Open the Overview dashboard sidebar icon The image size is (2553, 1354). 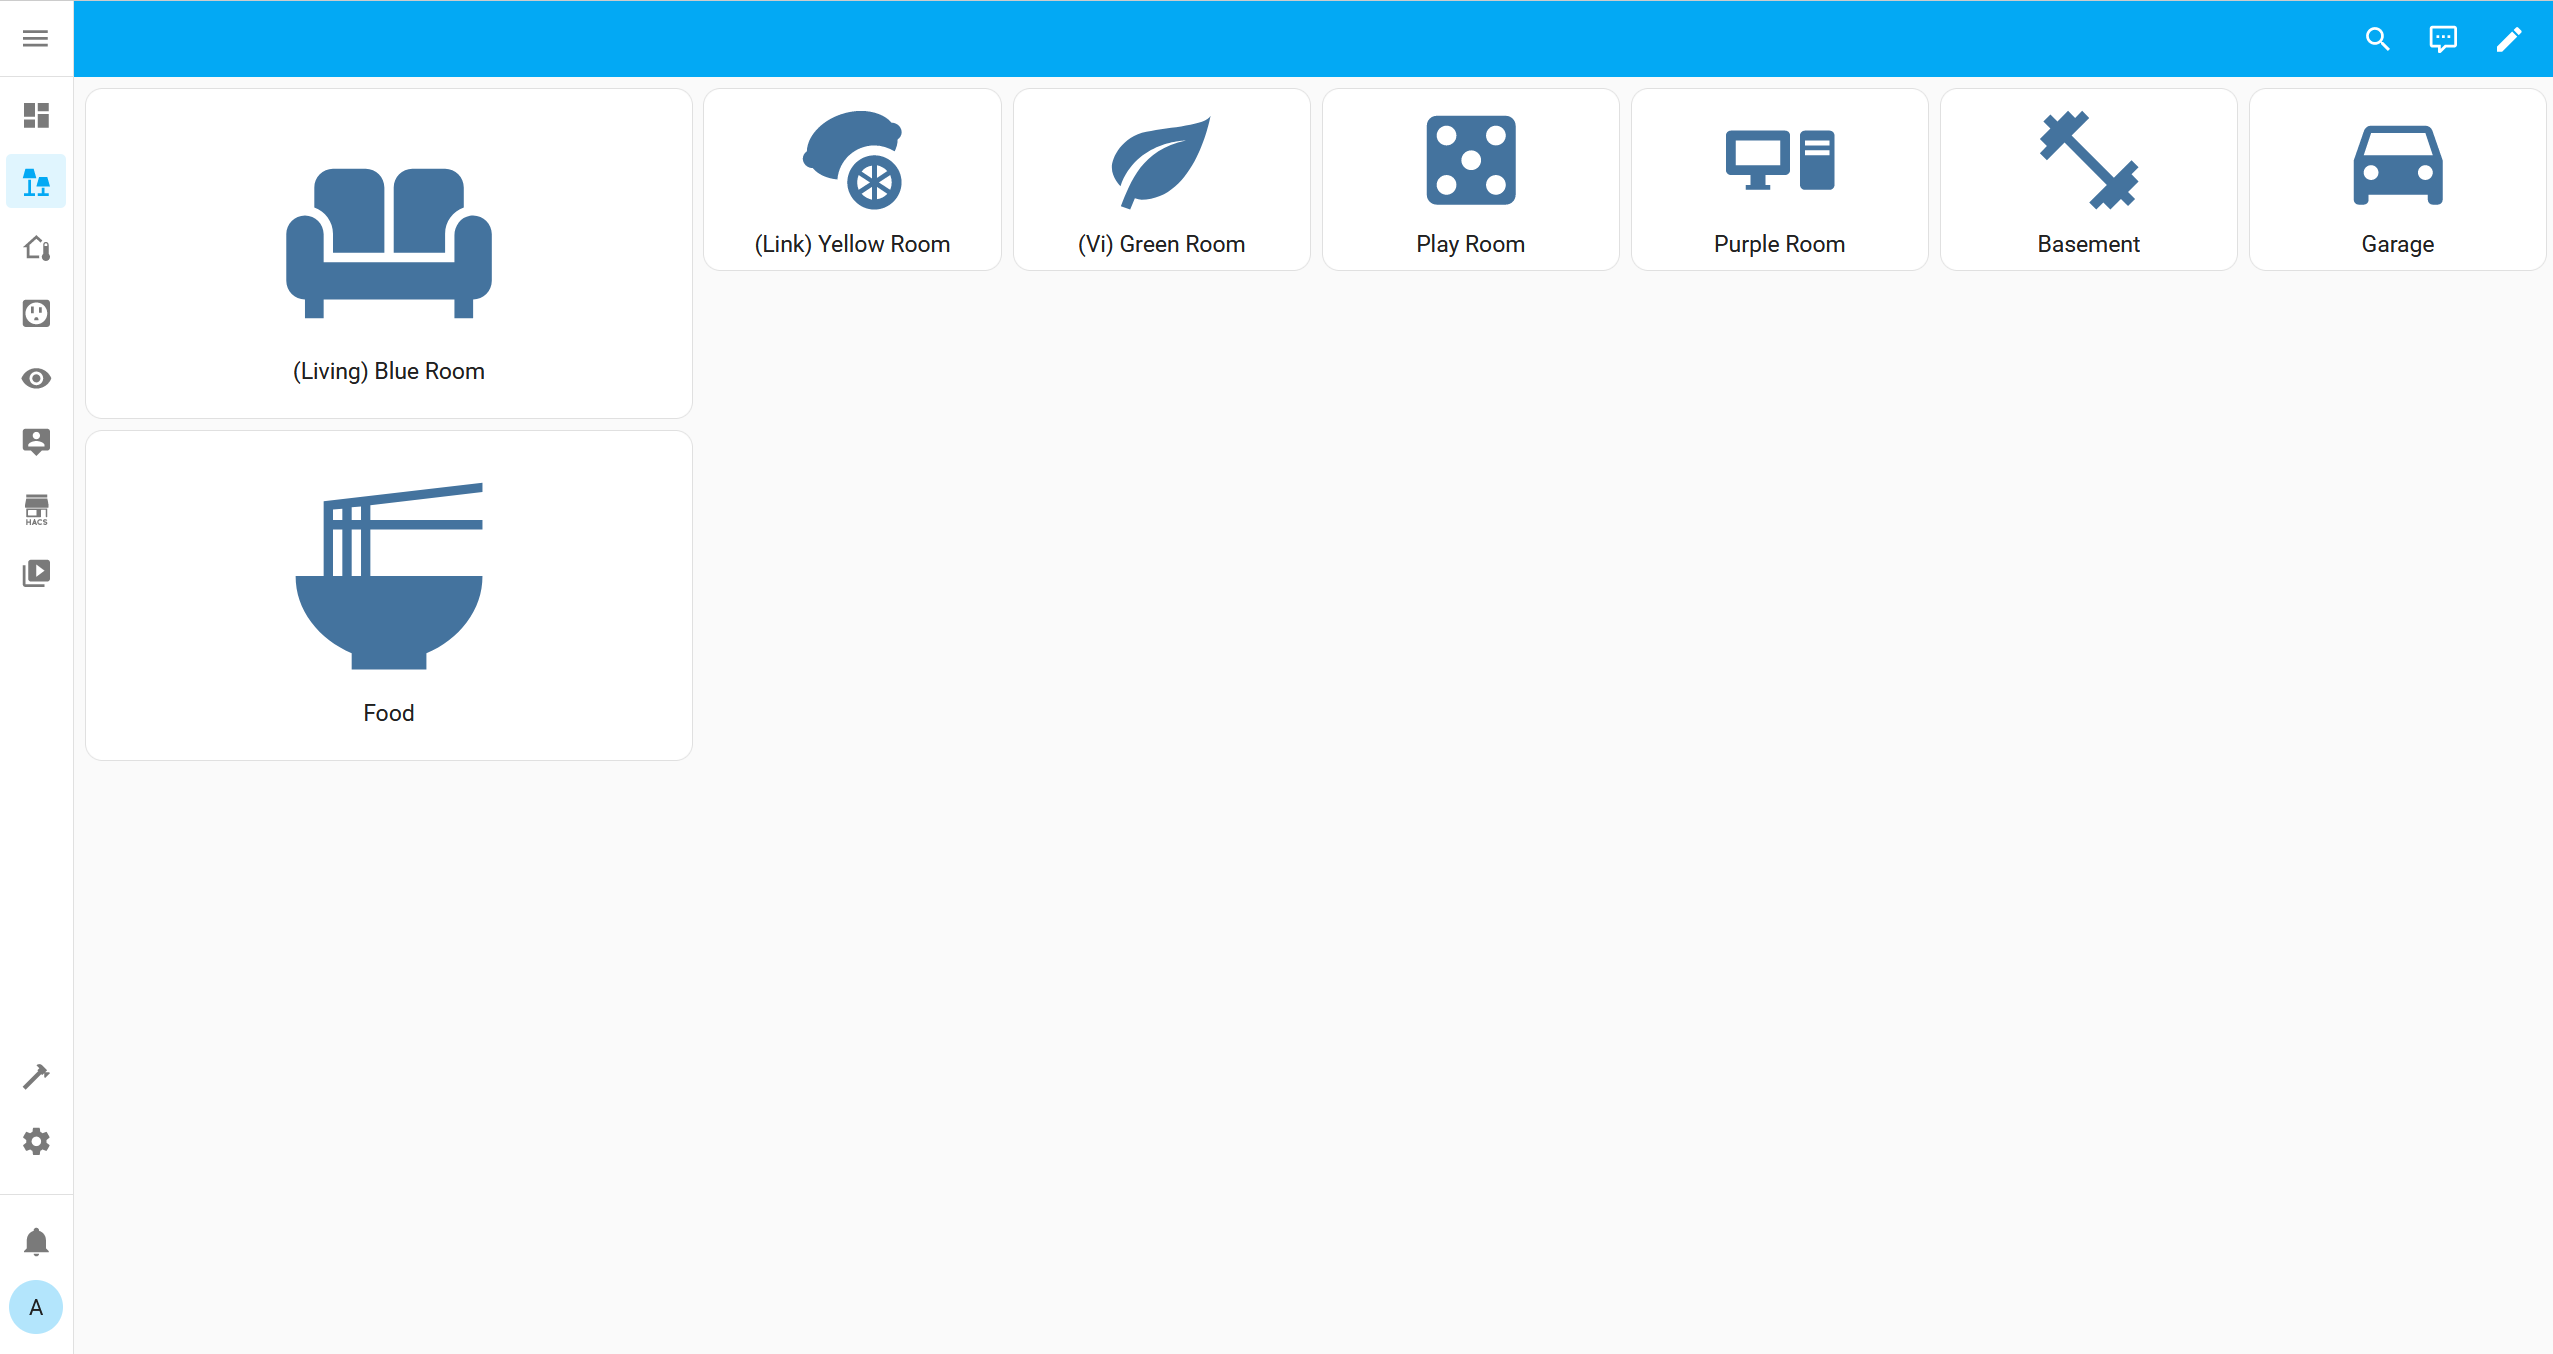pyautogui.click(x=36, y=116)
